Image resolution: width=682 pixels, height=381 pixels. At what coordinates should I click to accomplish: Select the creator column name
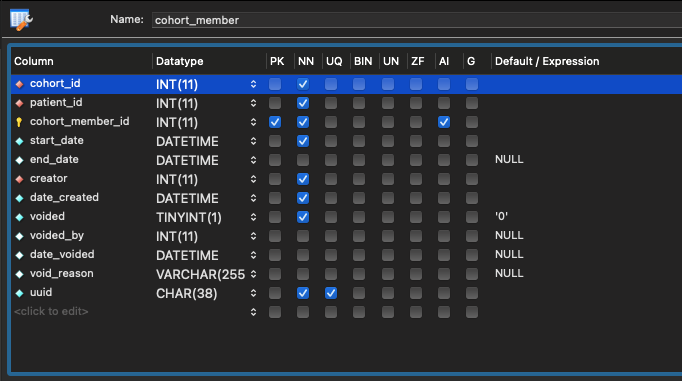(x=49, y=178)
